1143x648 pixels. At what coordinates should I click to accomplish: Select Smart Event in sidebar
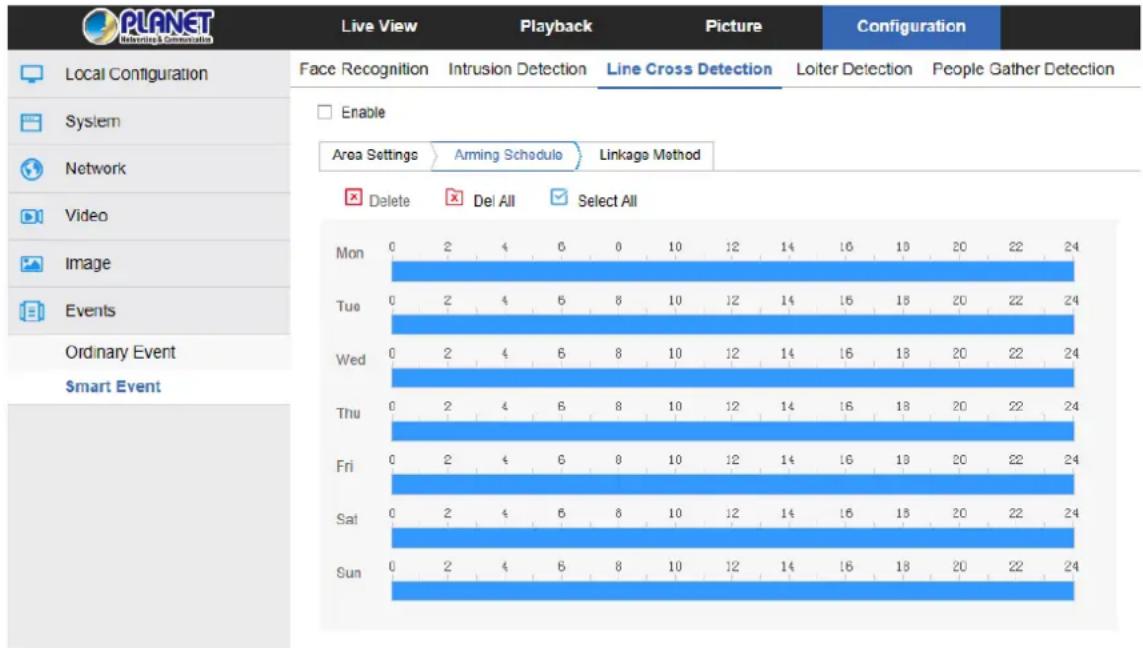point(113,386)
